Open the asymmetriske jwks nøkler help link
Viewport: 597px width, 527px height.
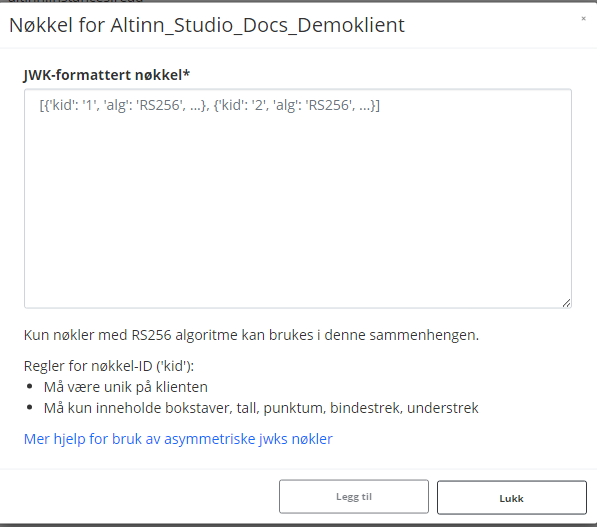pyautogui.click(x=178, y=439)
